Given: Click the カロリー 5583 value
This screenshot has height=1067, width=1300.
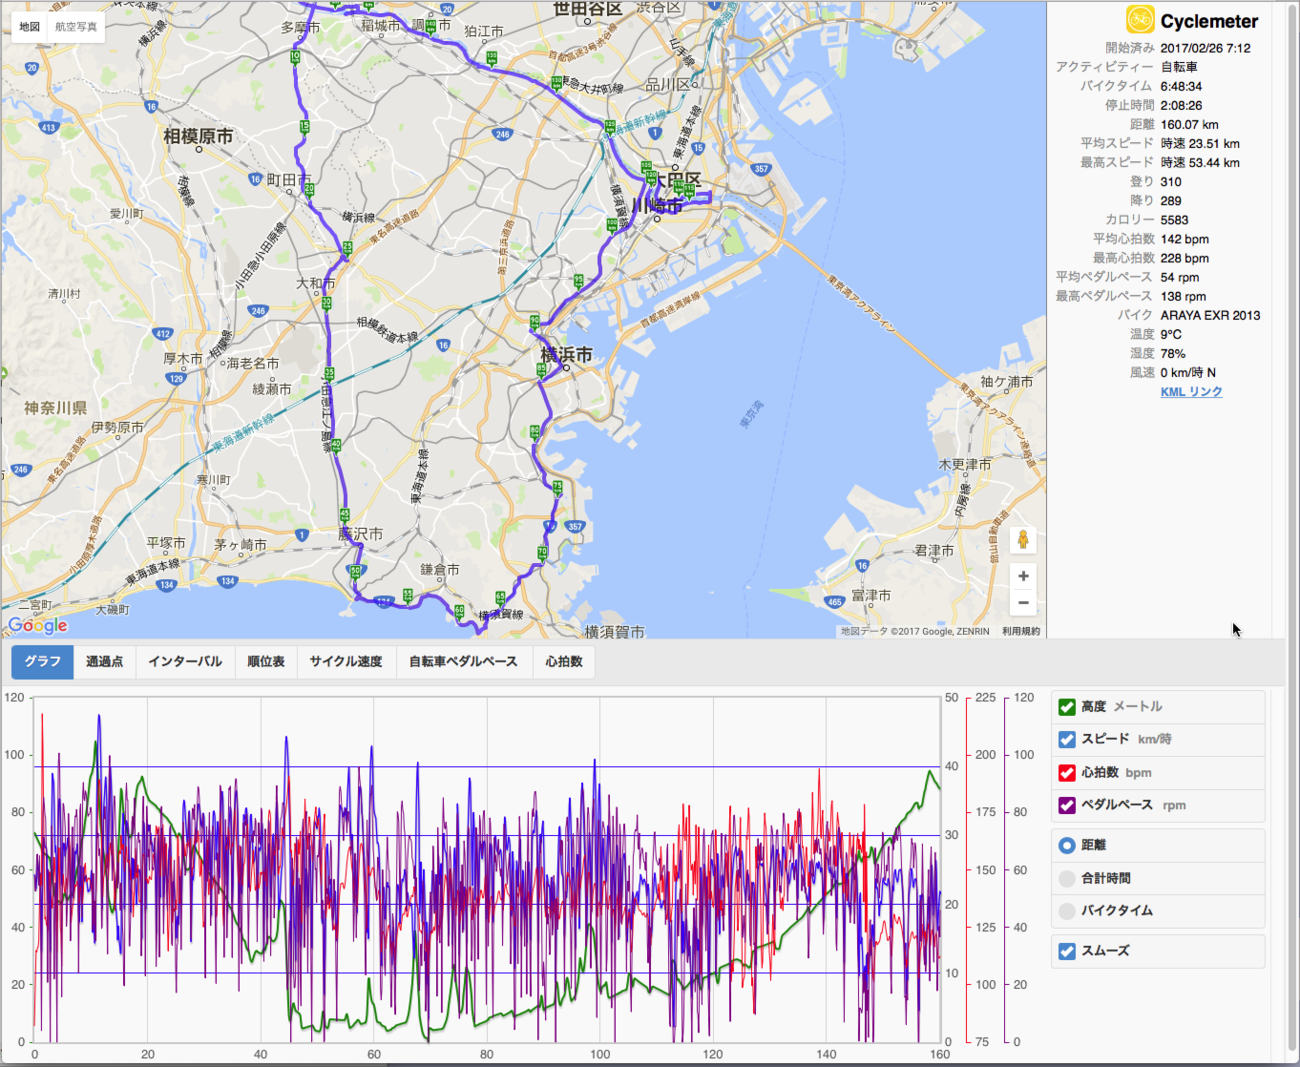Looking at the screenshot, I should (x=1174, y=220).
